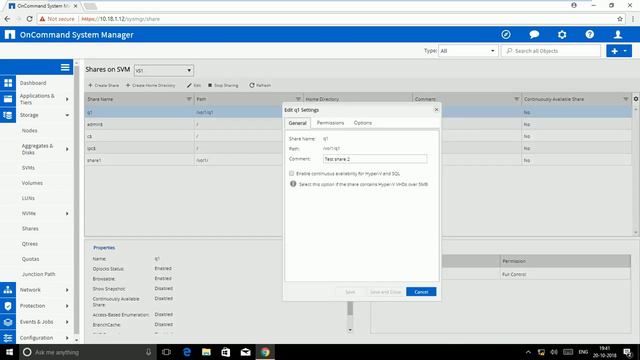Select the Events & Jobs sidebar icon
The height and width of the screenshot is (360, 640).
[8, 322]
